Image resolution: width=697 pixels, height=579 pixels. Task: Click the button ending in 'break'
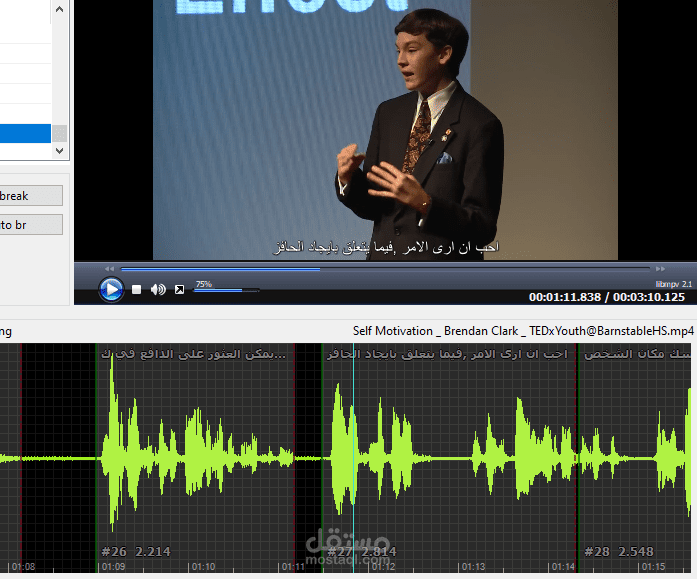click(x=31, y=196)
